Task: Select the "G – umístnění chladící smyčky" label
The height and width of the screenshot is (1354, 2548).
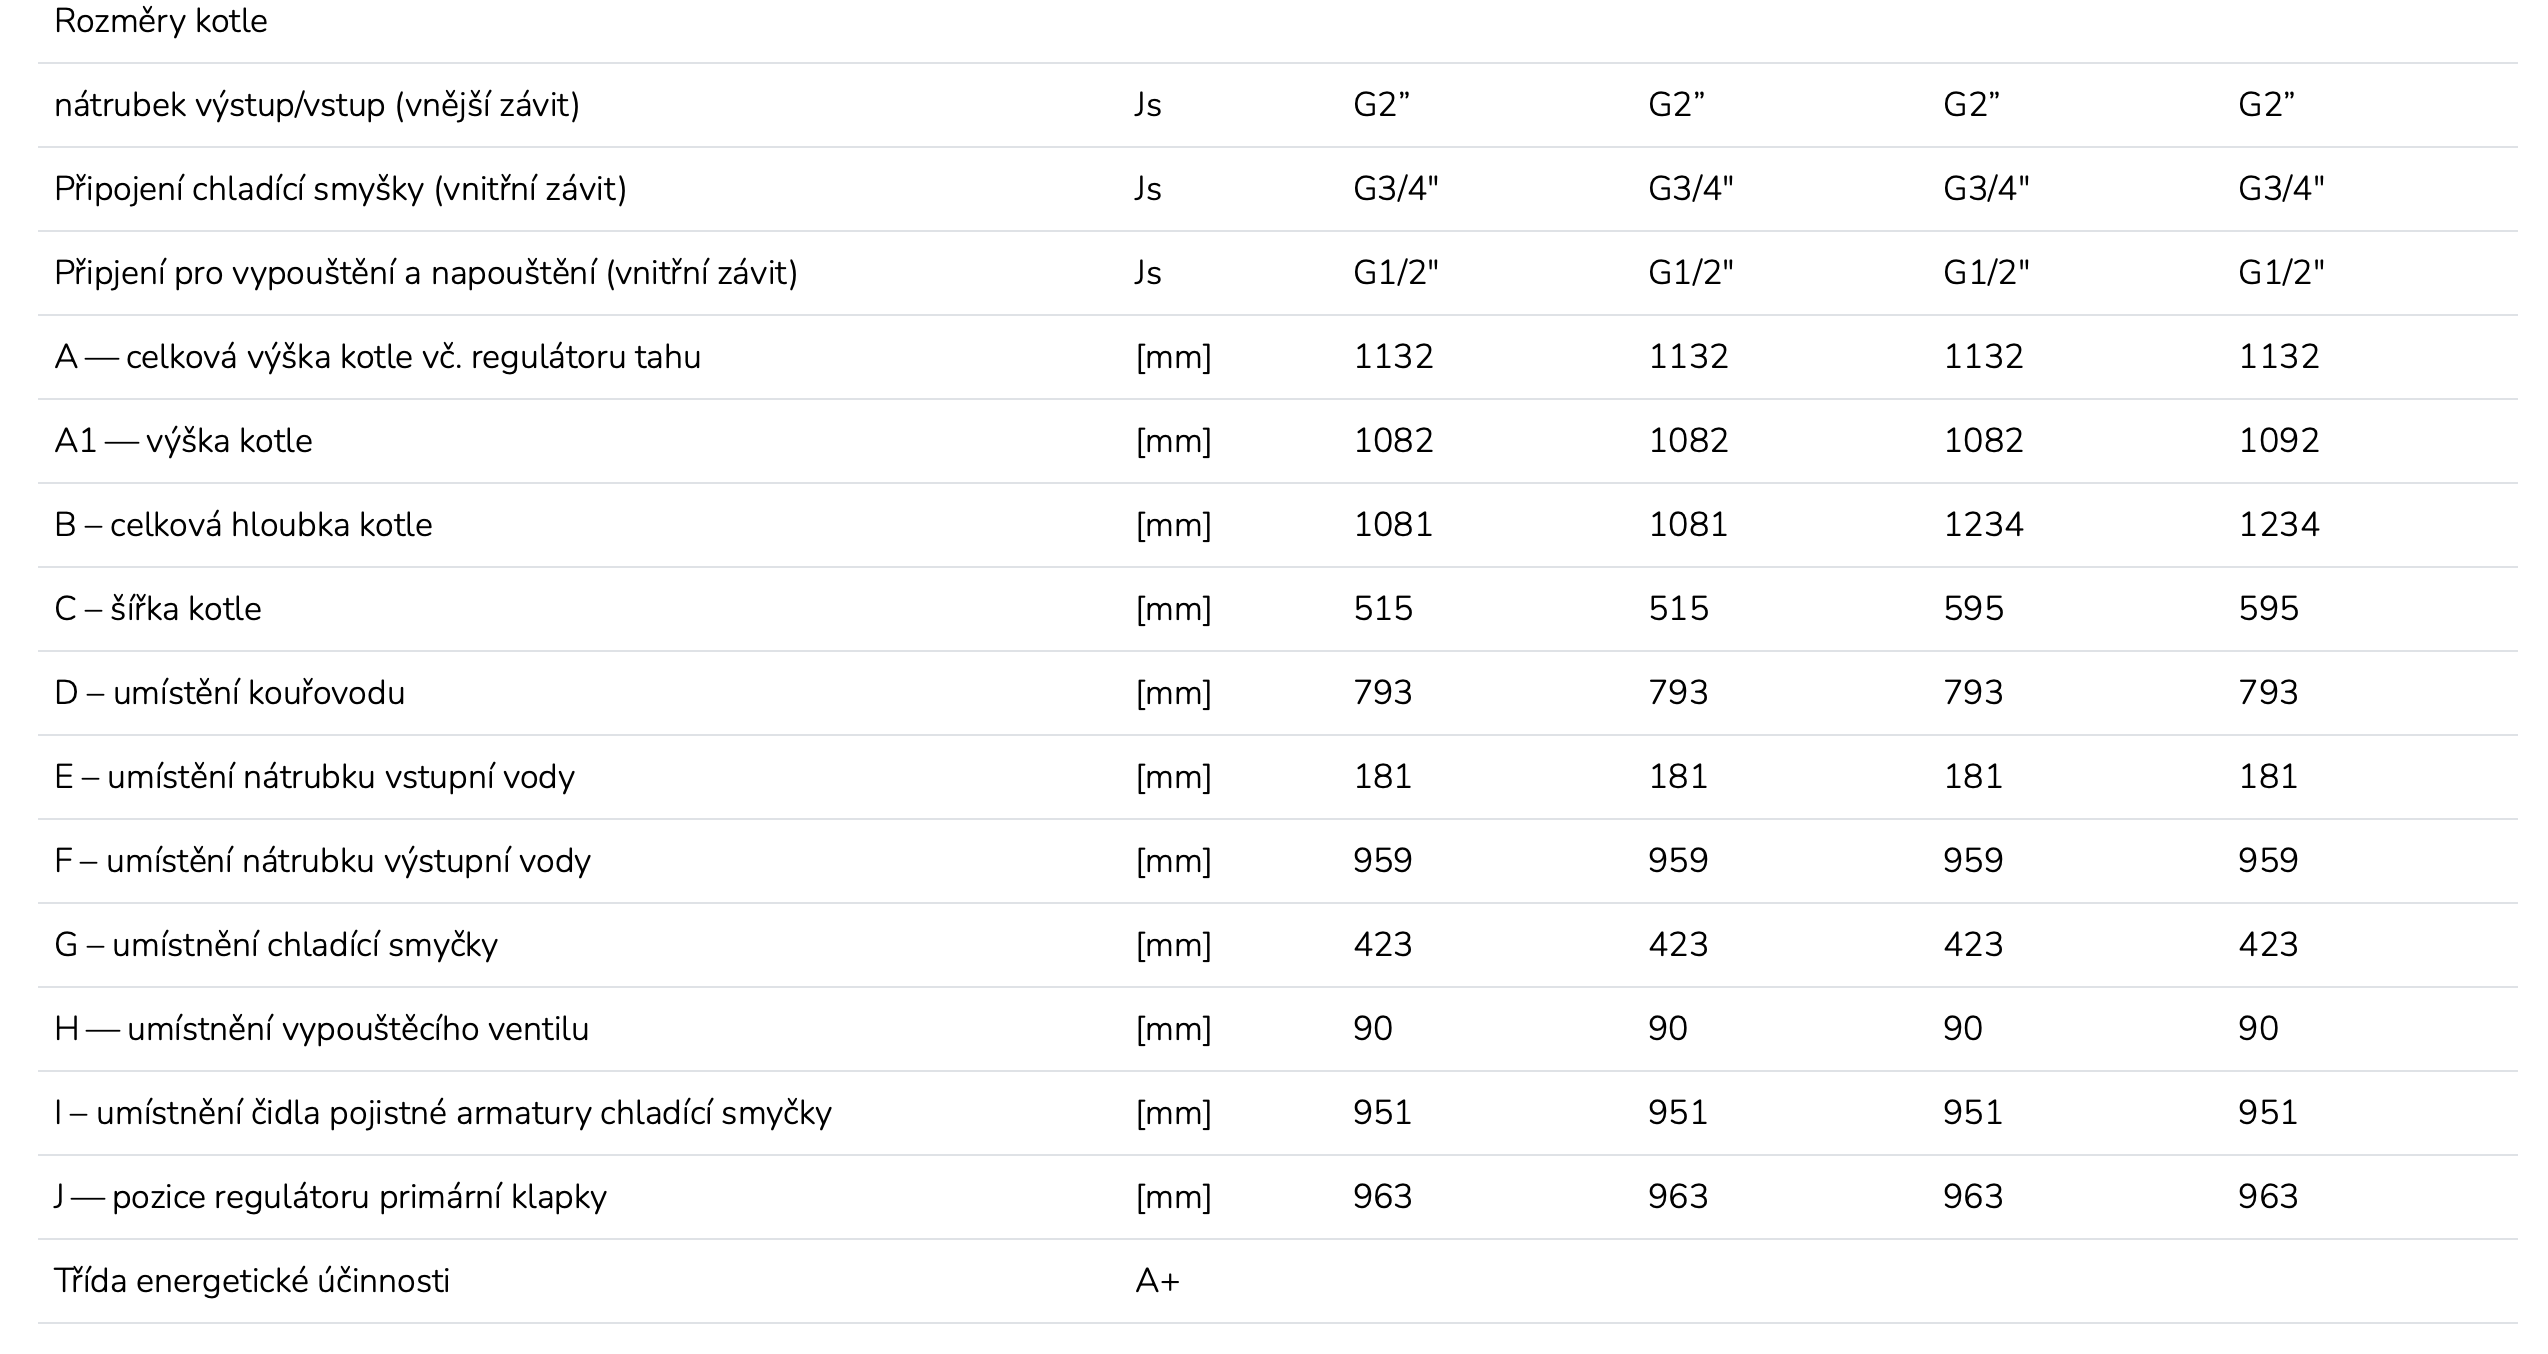Action: click(x=276, y=945)
